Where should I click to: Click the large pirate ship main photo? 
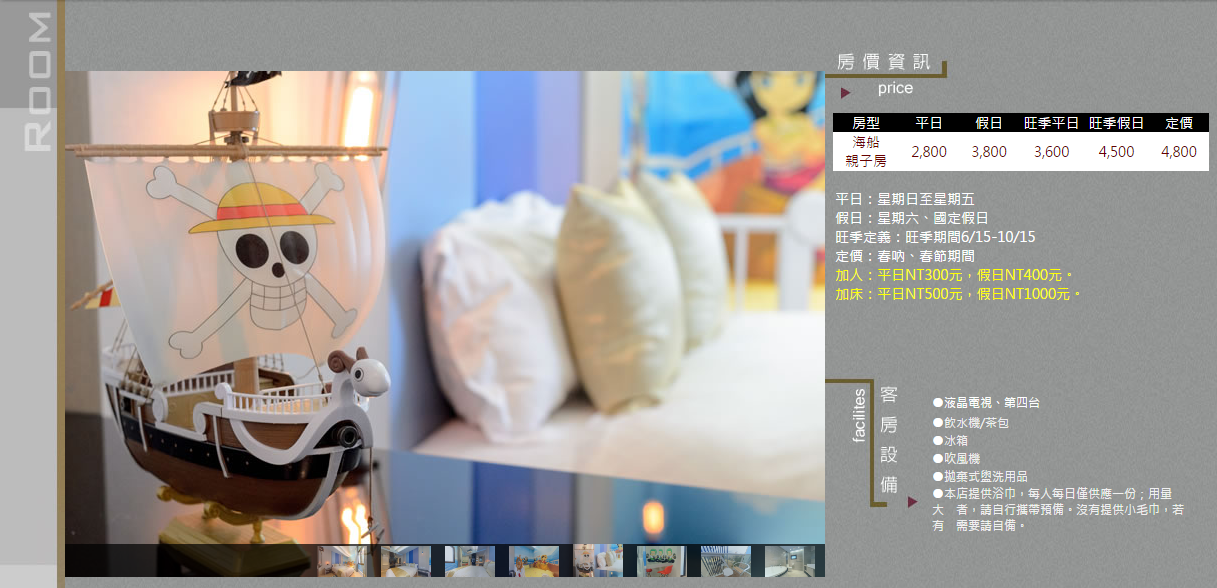point(445,300)
